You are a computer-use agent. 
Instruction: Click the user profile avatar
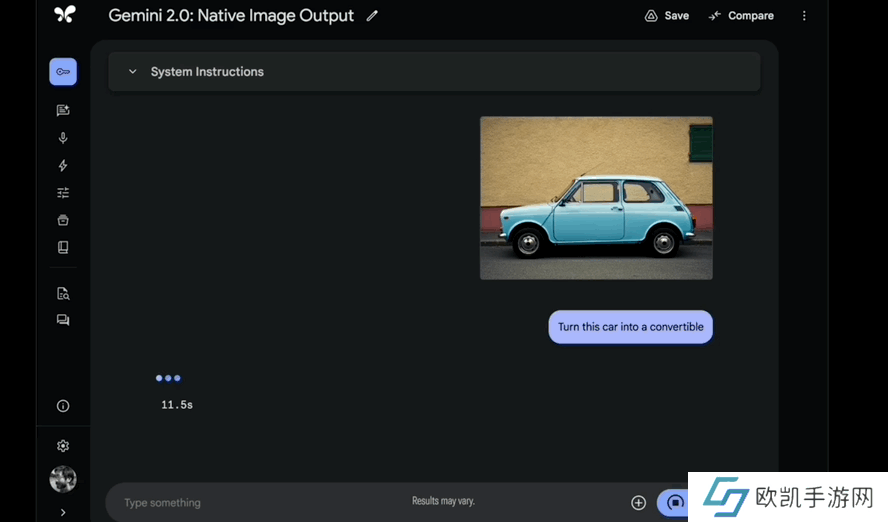[x=63, y=479]
